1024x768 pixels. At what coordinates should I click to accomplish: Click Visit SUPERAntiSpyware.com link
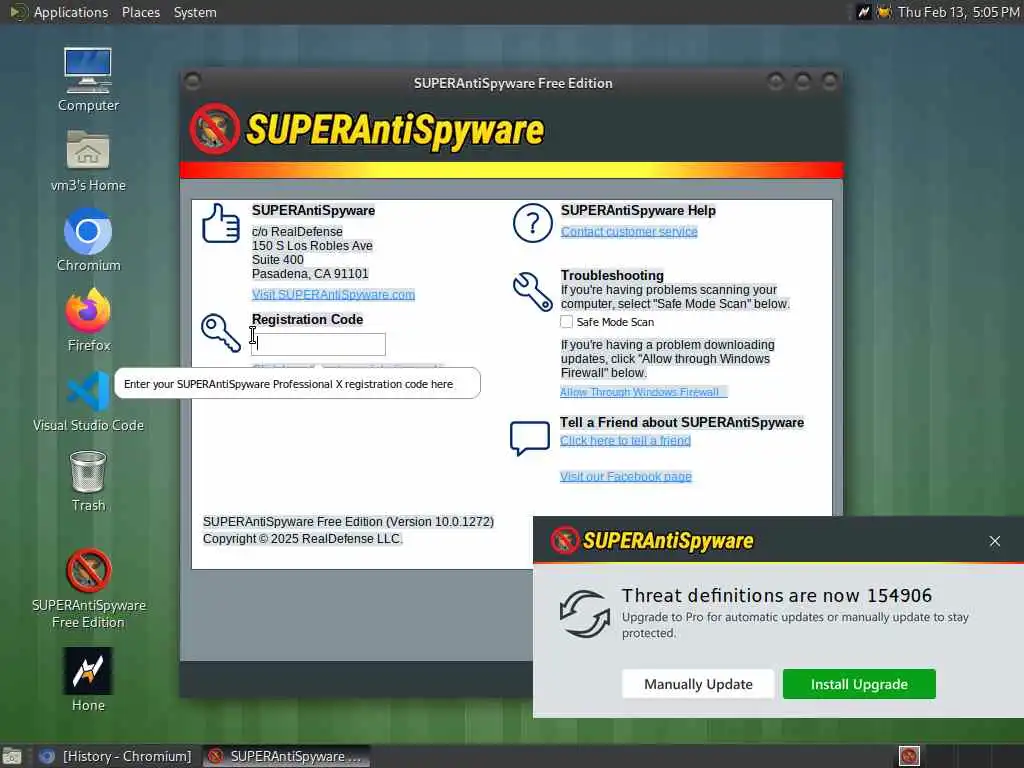coord(333,295)
